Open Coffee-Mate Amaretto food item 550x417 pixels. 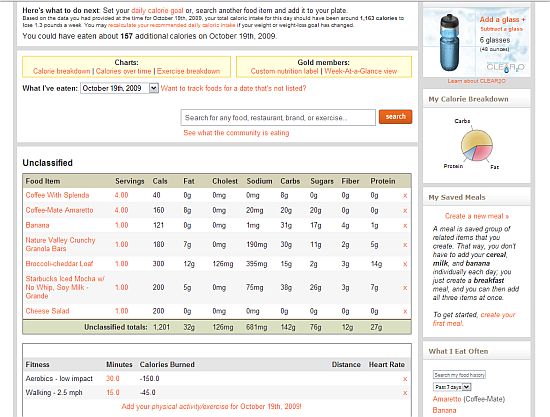pyautogui.click(x=59, y=210)
